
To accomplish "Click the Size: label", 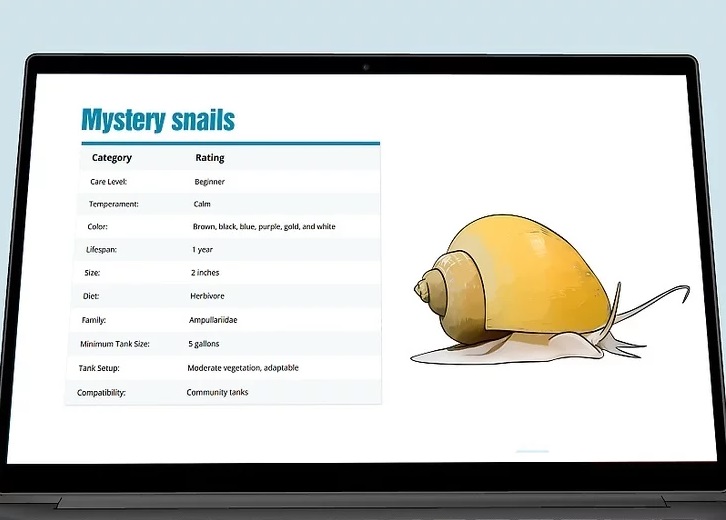I will click(92, 273).
